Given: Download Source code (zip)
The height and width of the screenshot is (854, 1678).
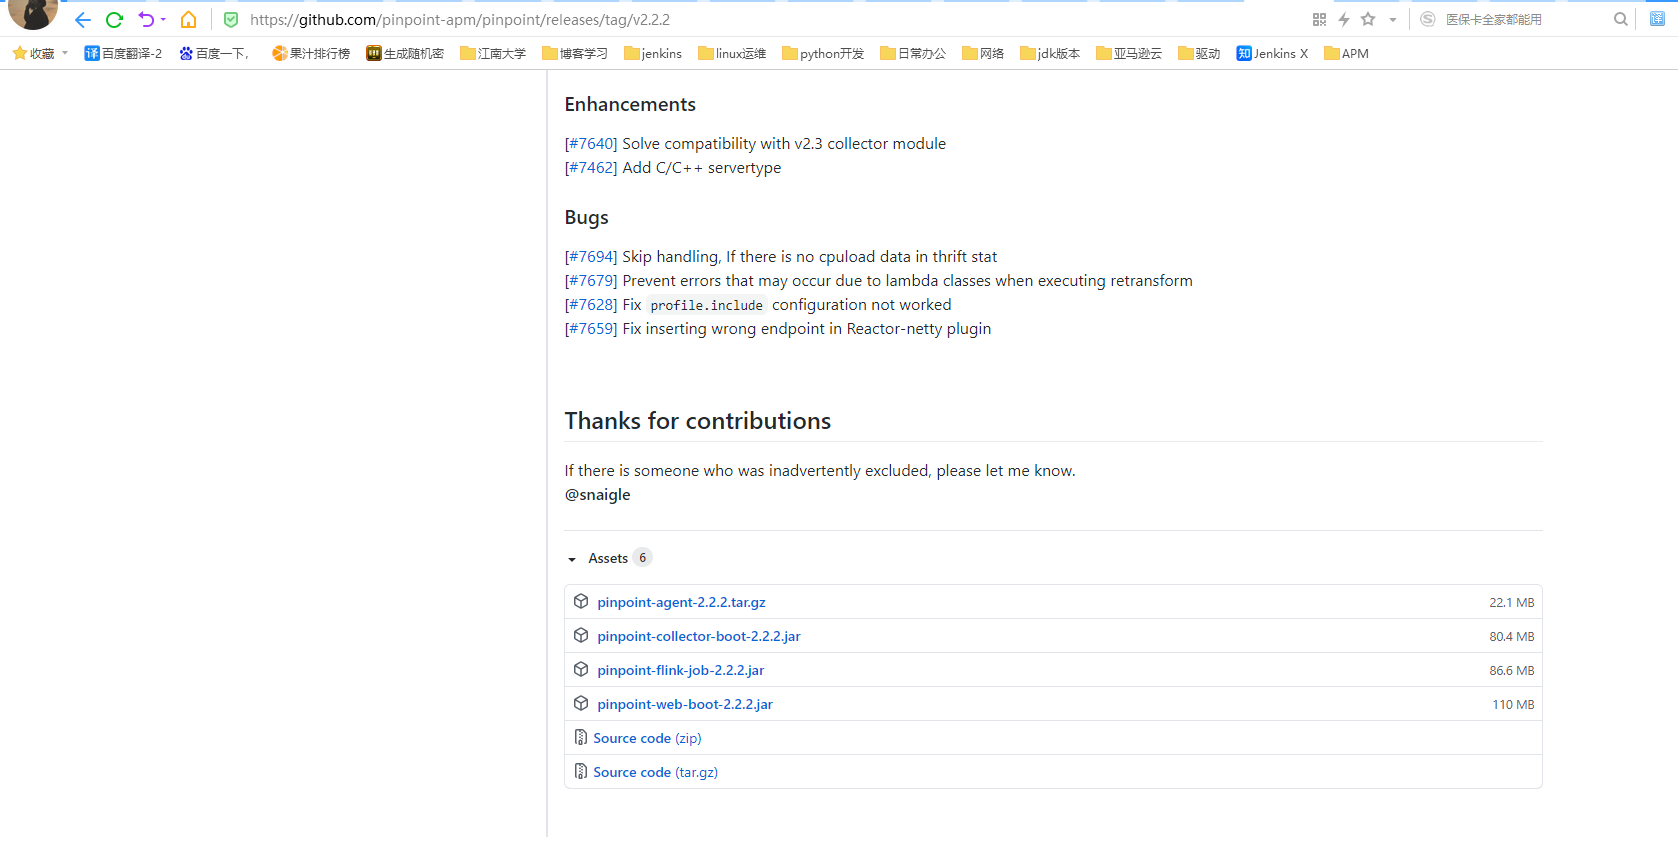Looking at the screenshot, I should tap(648, 738).
